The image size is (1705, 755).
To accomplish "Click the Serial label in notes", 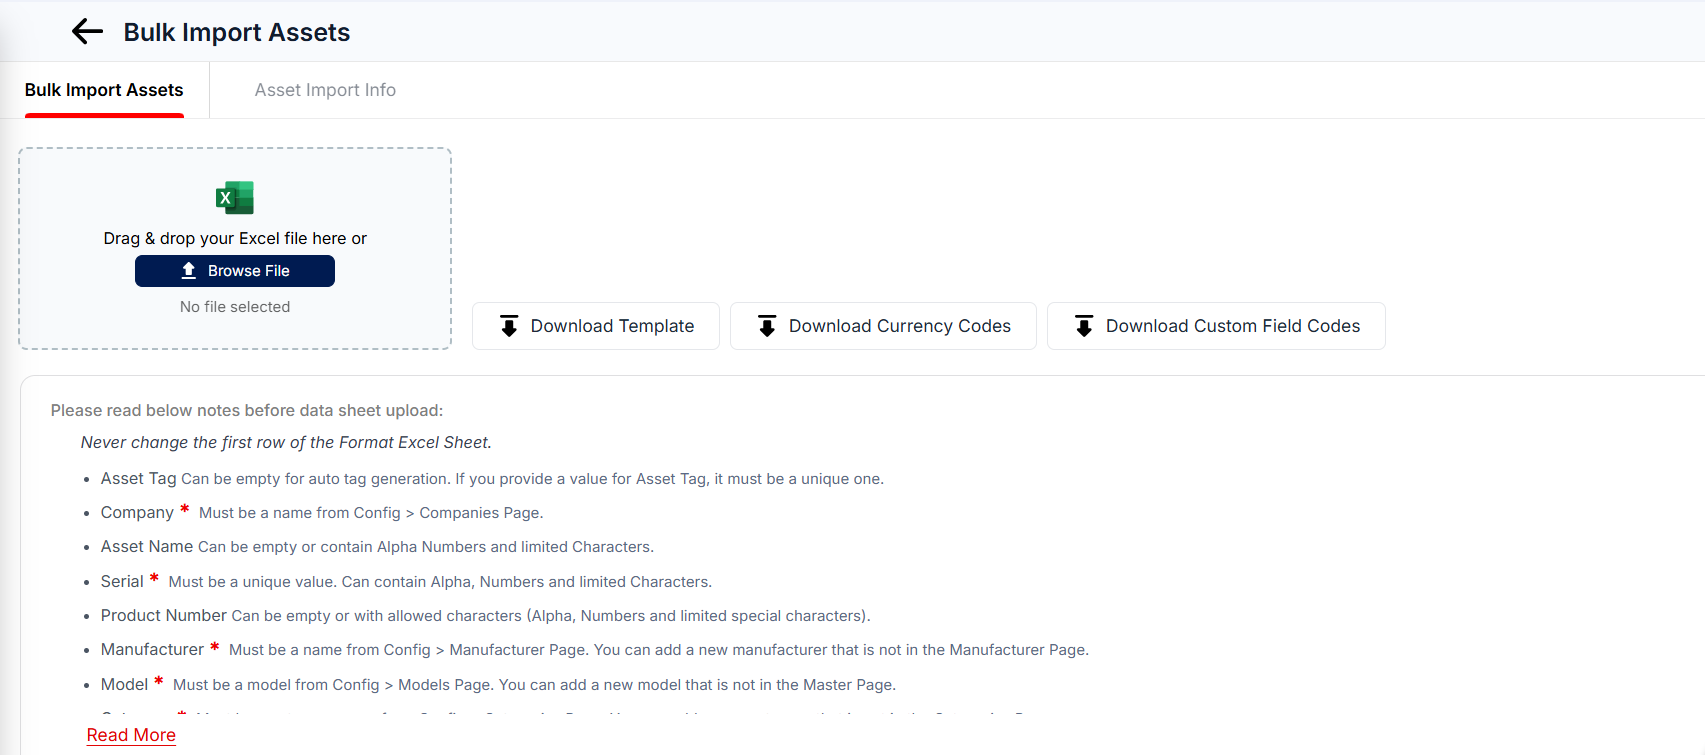I will [x=122, y=581].
